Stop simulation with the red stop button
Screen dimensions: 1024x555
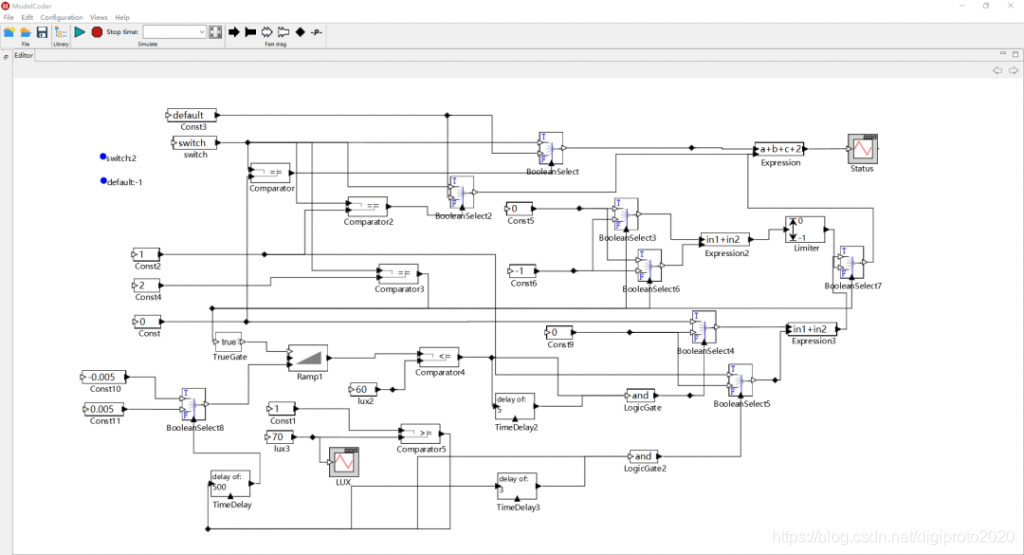coord(97,32)
